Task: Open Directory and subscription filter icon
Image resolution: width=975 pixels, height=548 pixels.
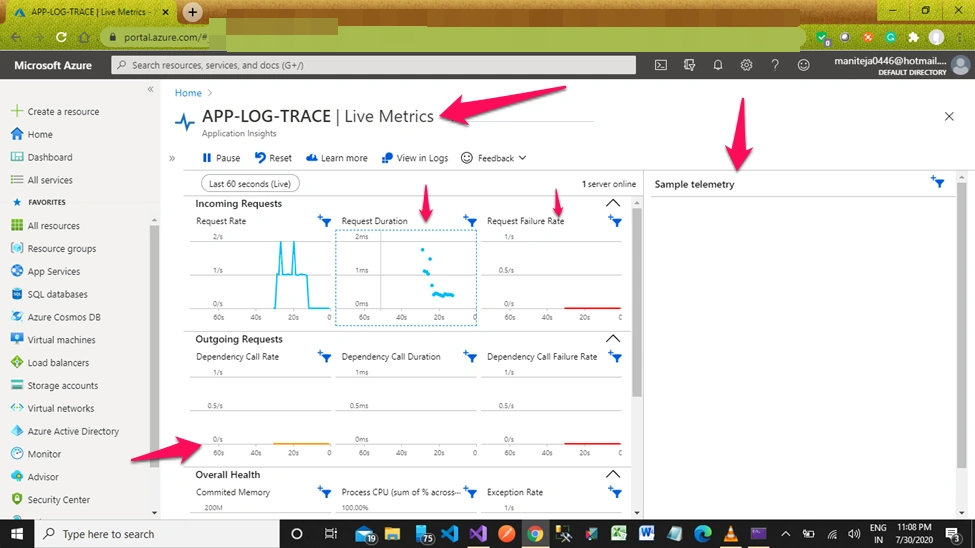Action: [689, 65]
